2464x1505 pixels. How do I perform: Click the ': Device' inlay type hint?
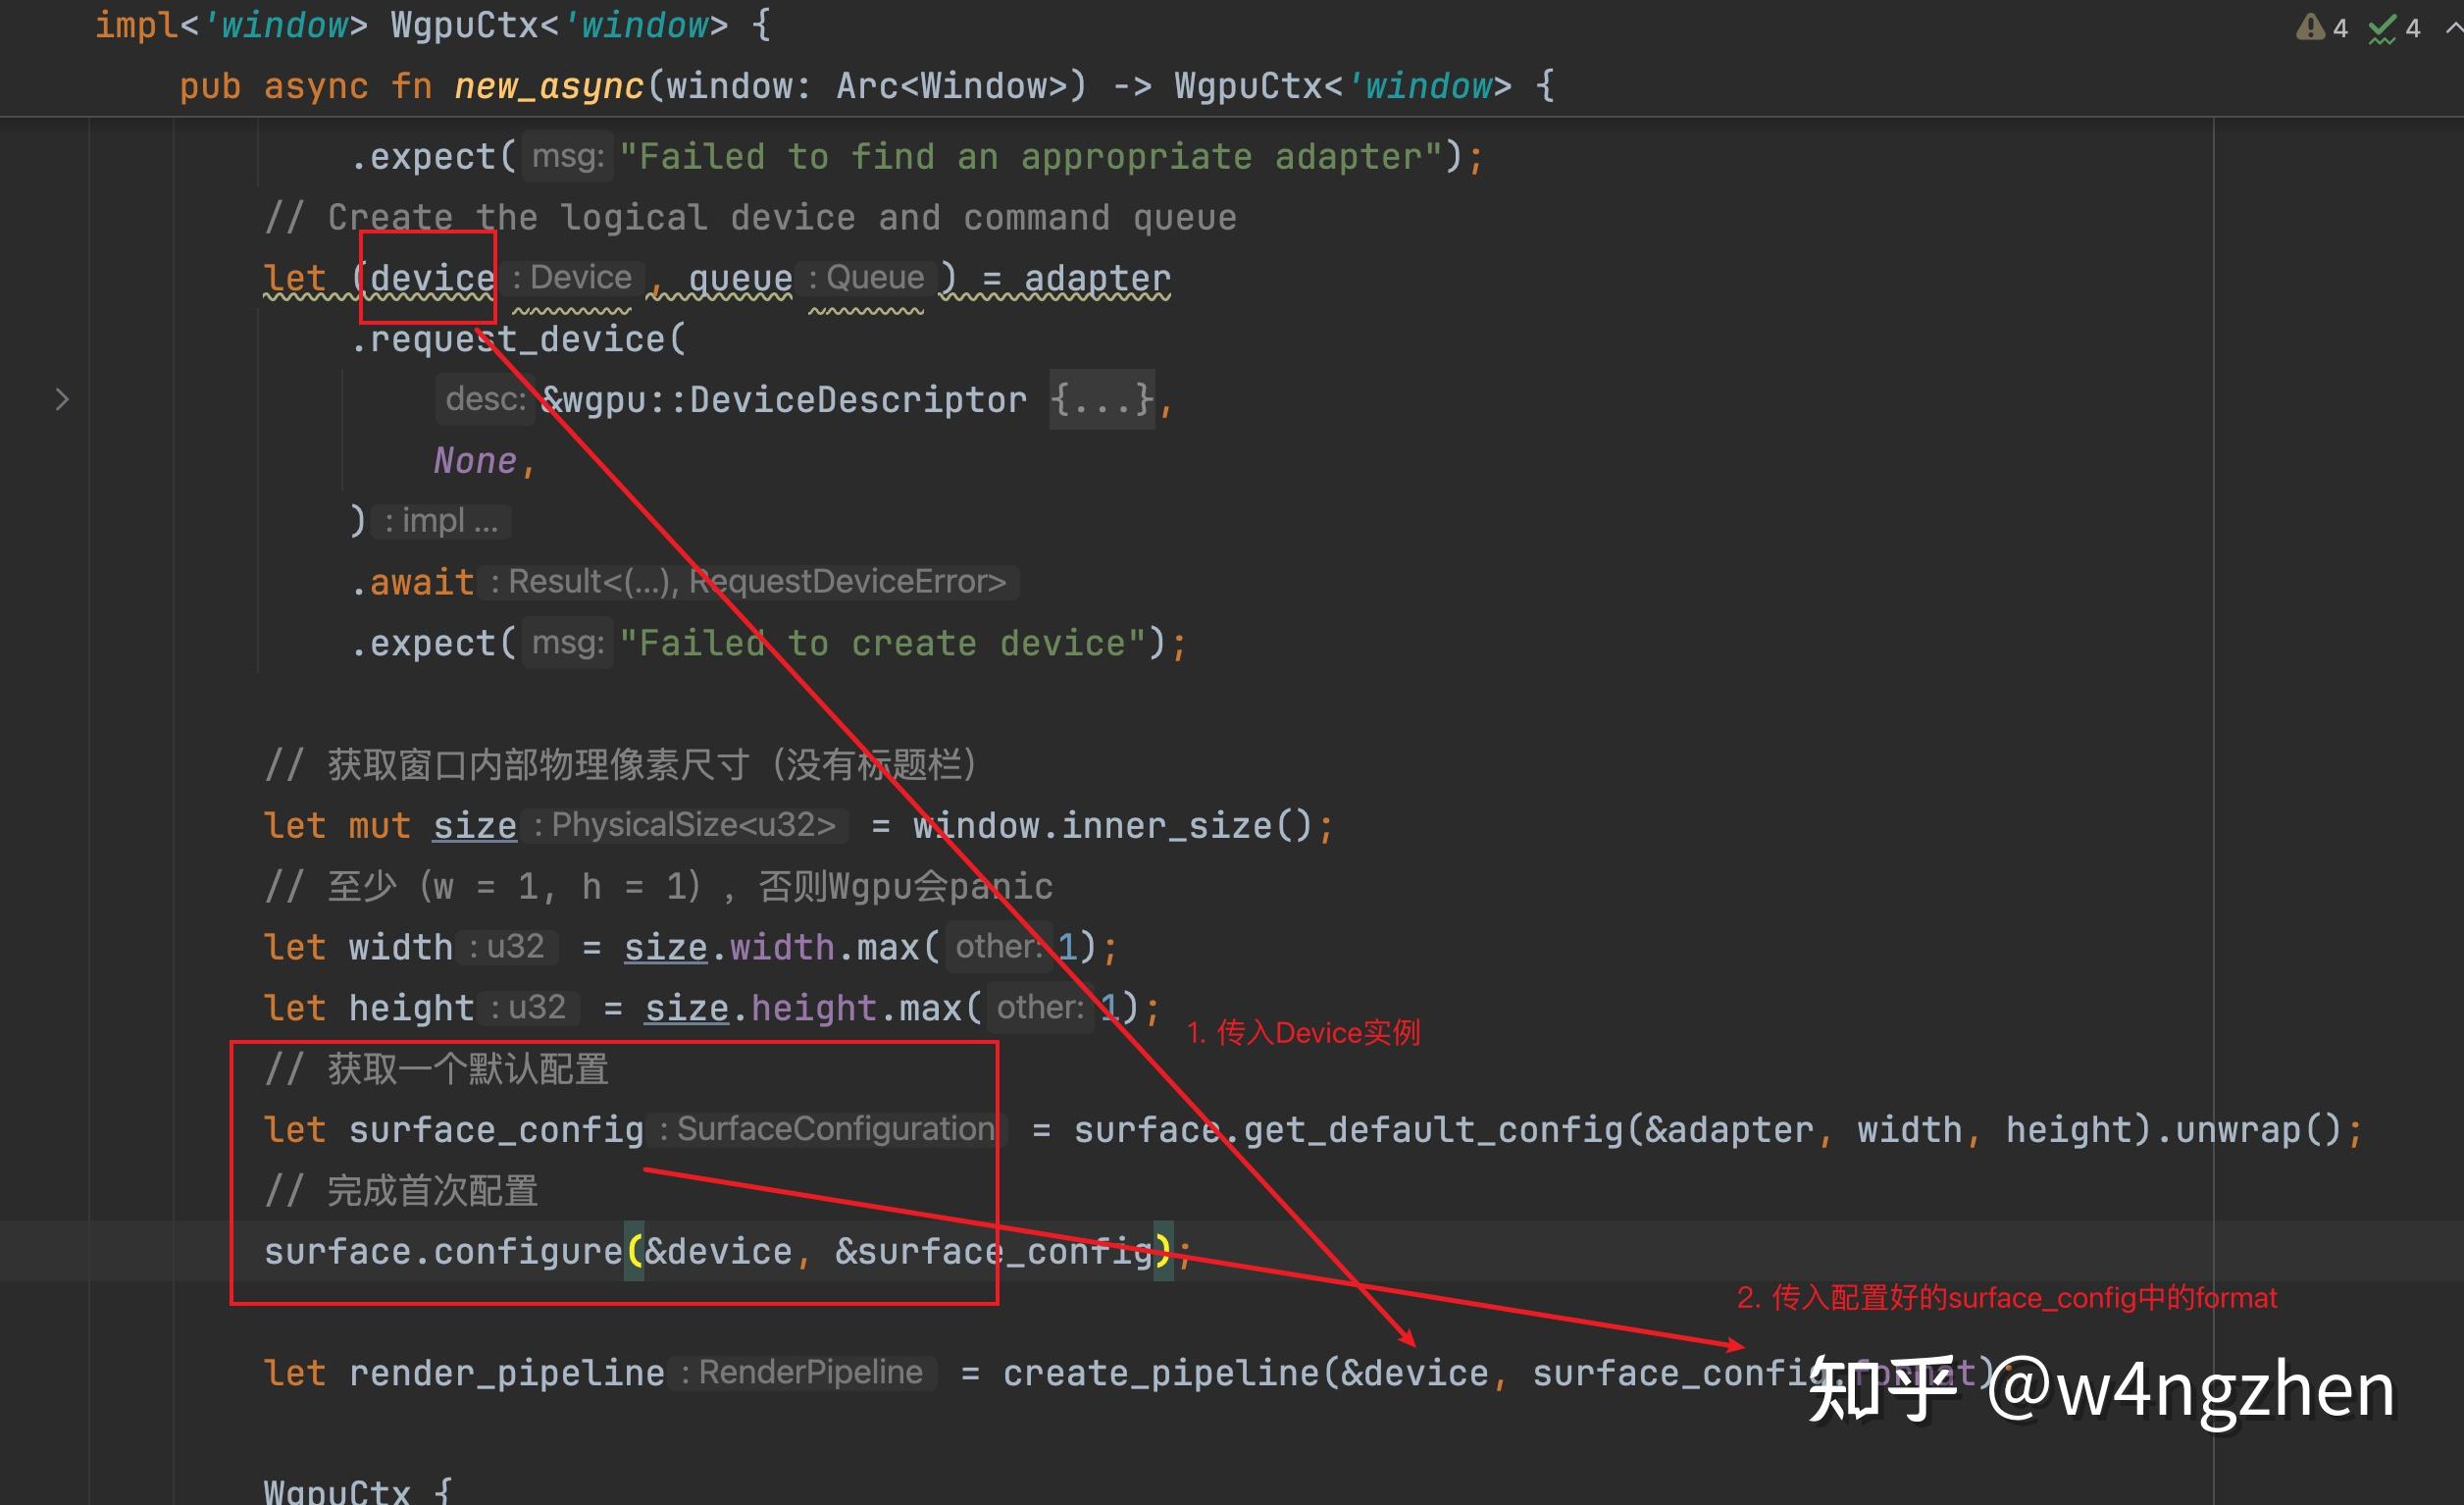[573, 277]
